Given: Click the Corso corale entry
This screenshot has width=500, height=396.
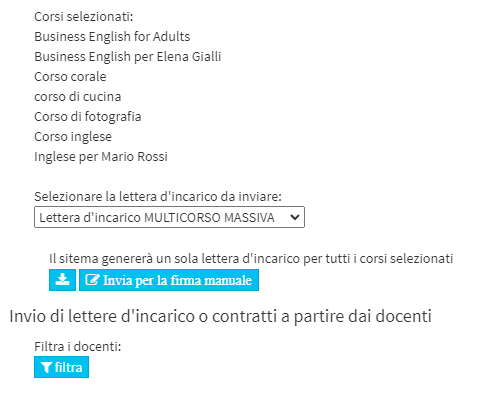Looking at the screenshot, I should (x=70, y=77).
